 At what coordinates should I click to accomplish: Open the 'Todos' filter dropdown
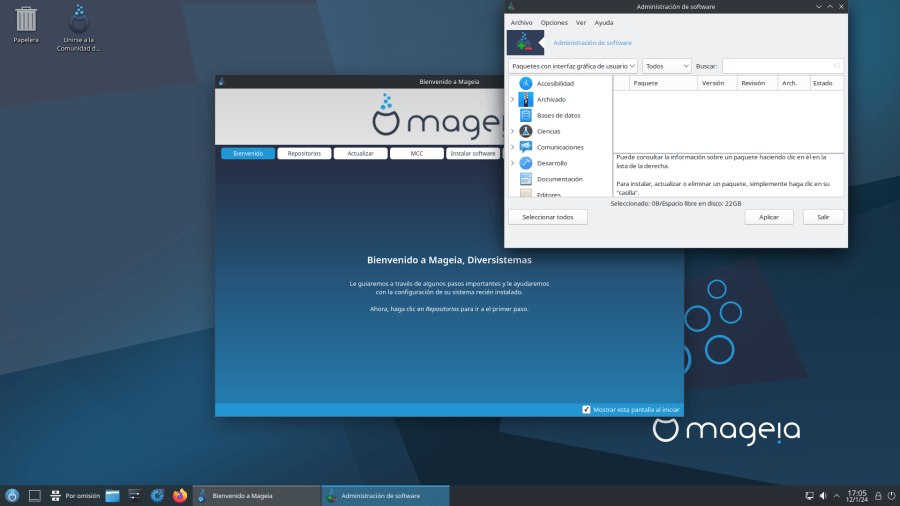667,66
